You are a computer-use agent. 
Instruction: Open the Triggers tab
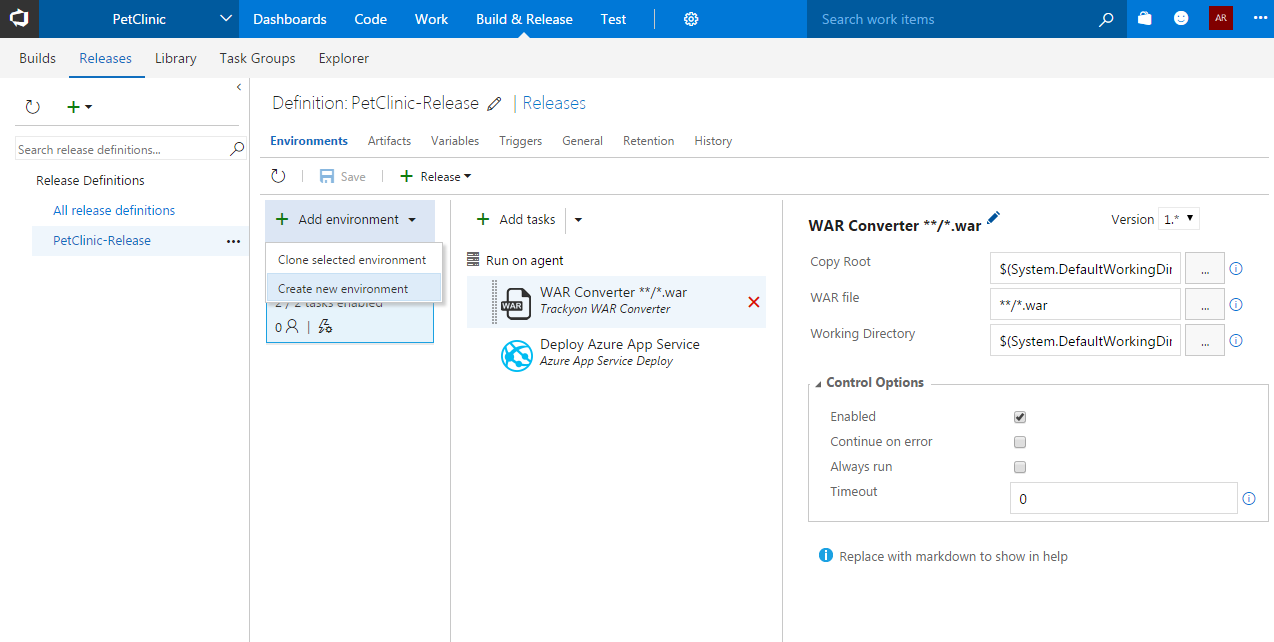coord(521,141)
